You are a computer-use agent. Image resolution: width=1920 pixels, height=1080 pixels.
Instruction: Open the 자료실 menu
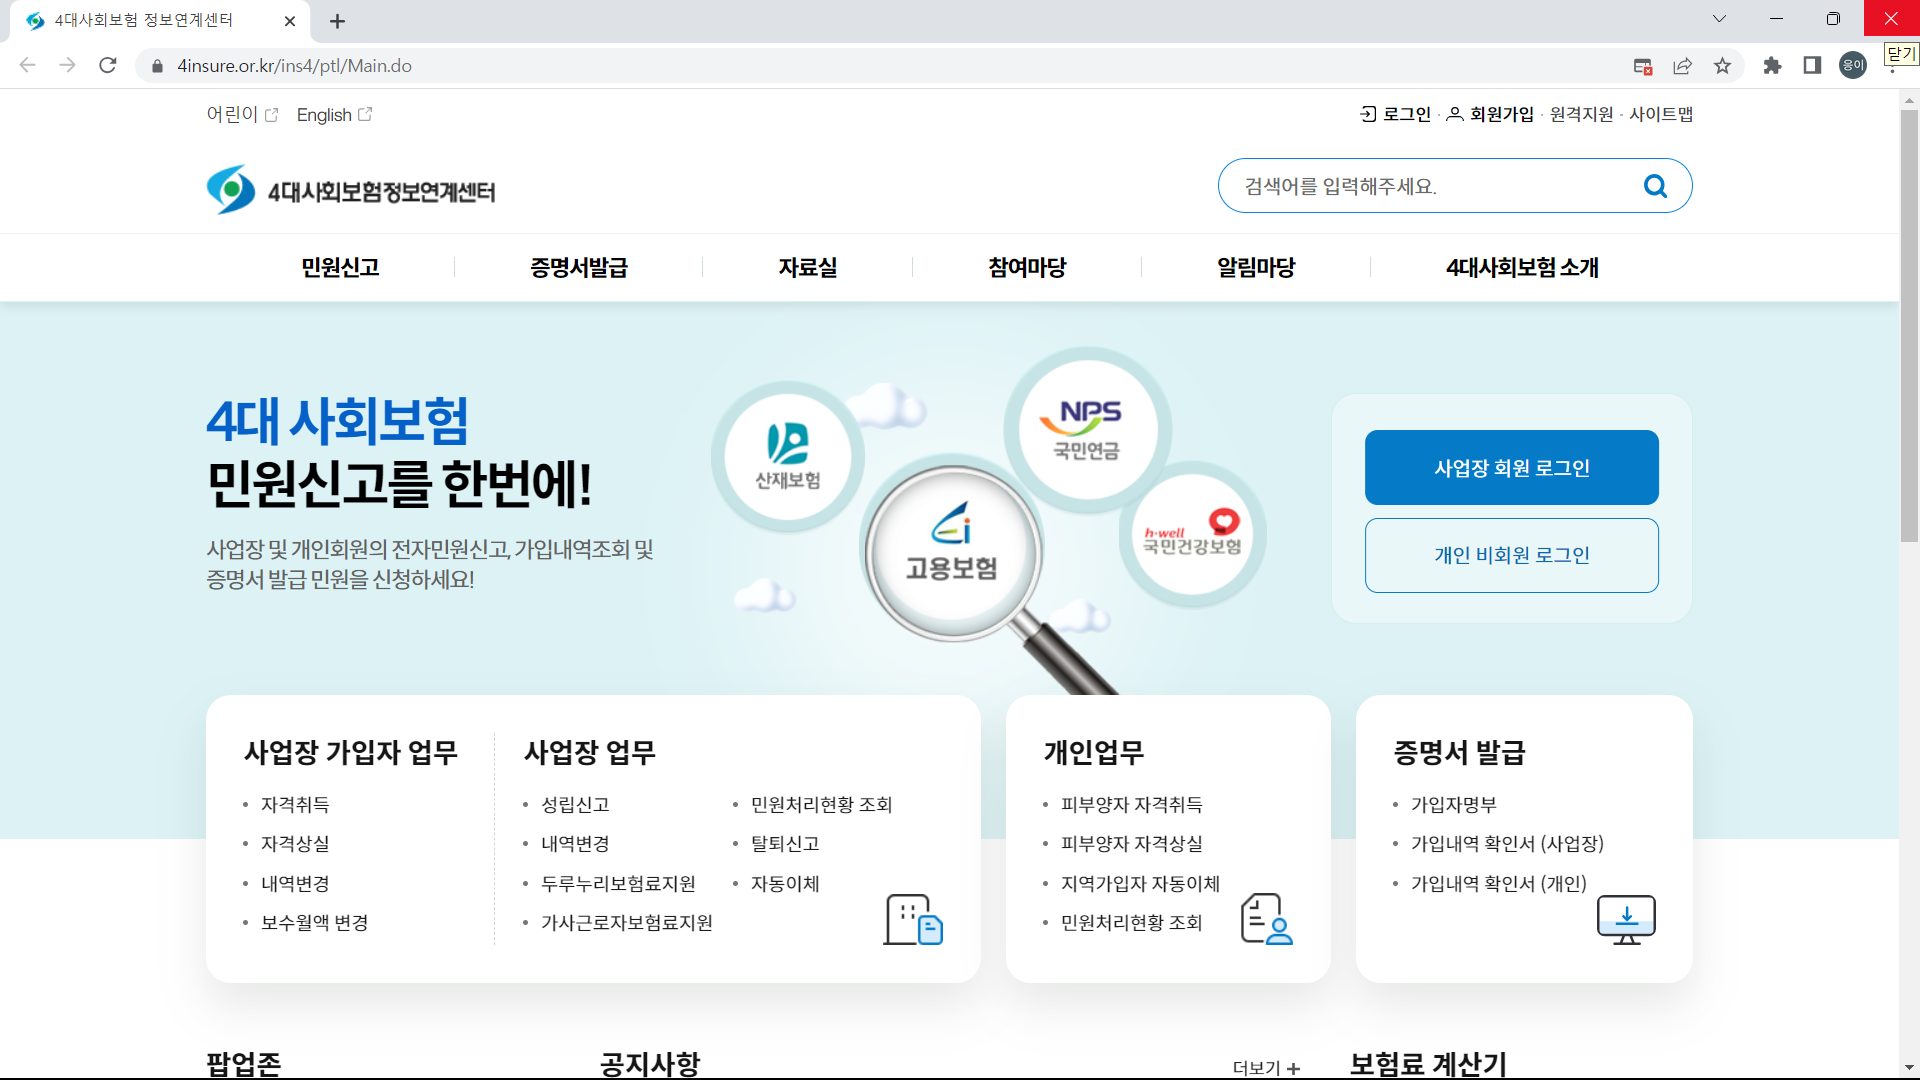coord(807,267)
